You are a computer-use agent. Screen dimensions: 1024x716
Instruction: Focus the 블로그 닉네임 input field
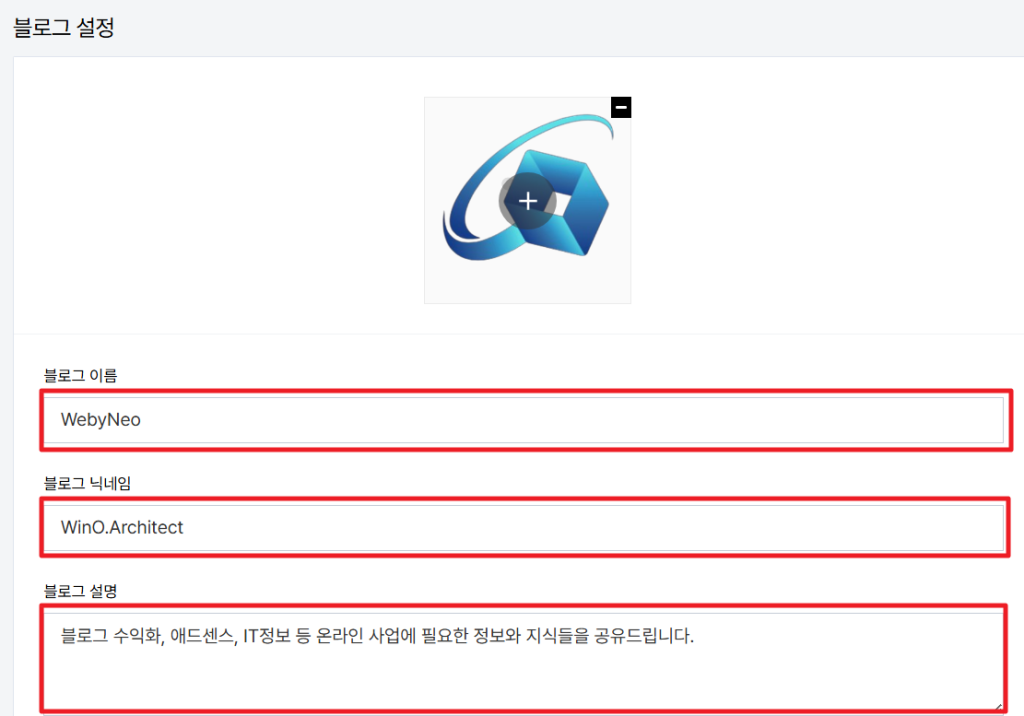(524, 527)
